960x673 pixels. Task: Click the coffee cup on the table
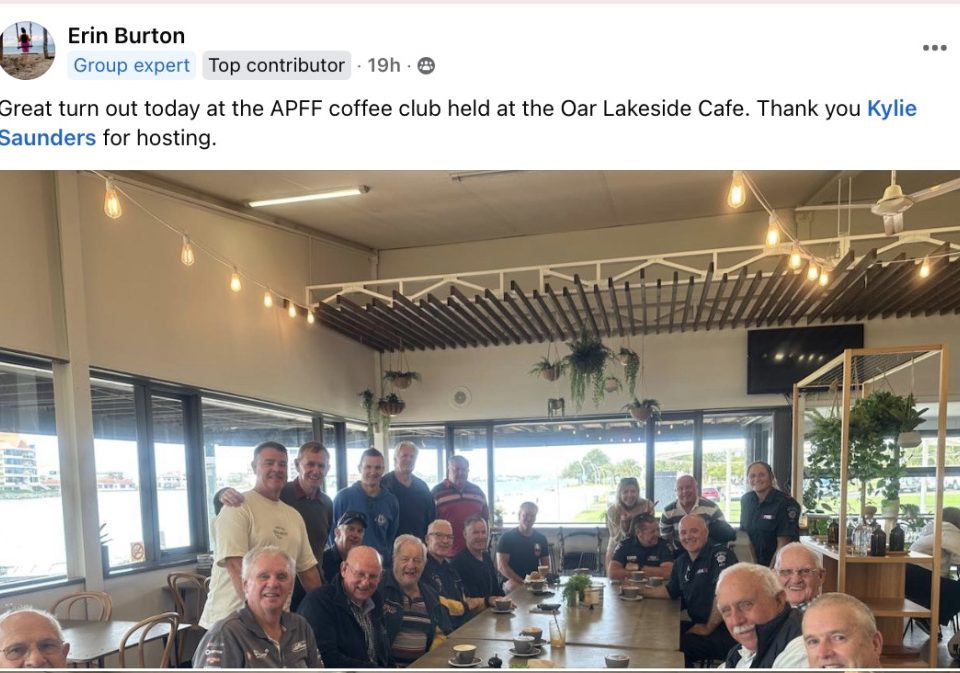coord(464,655)
